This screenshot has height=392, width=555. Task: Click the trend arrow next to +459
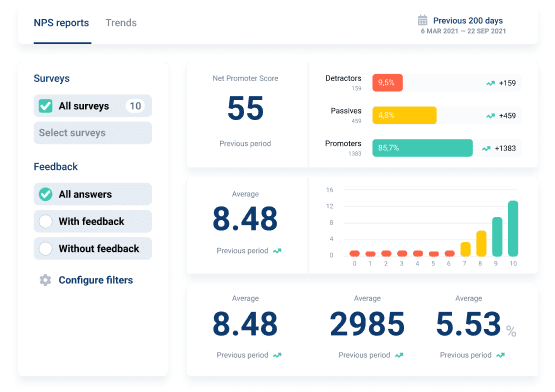pyautogui.click(x=490, y=116)
